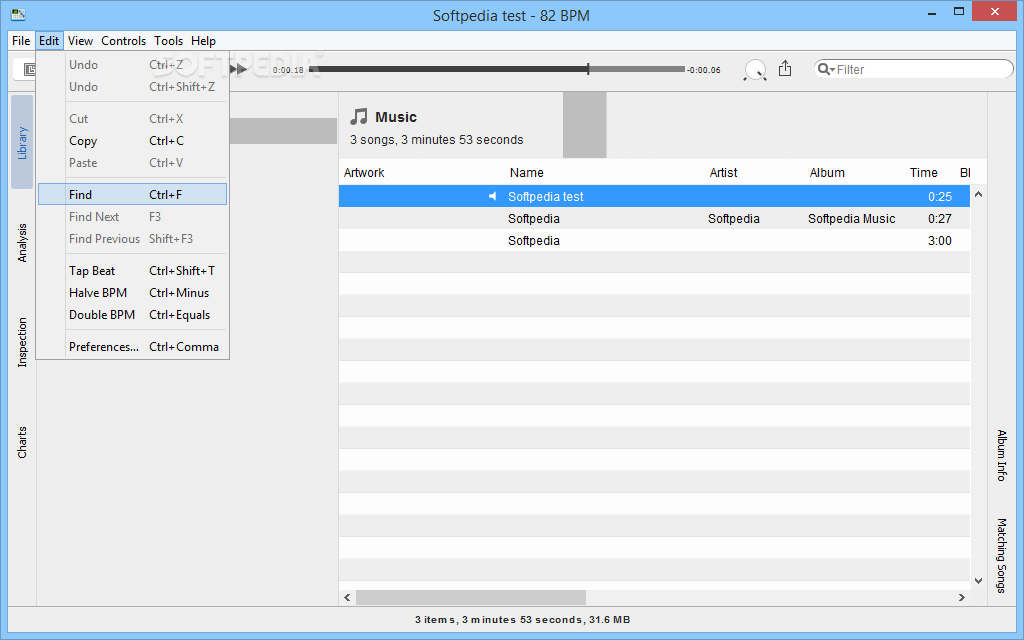1024x640 pixels.
Task: Click the horizontal scrollbar thumb
Action: pyautogui.click(x=470, y=597)
